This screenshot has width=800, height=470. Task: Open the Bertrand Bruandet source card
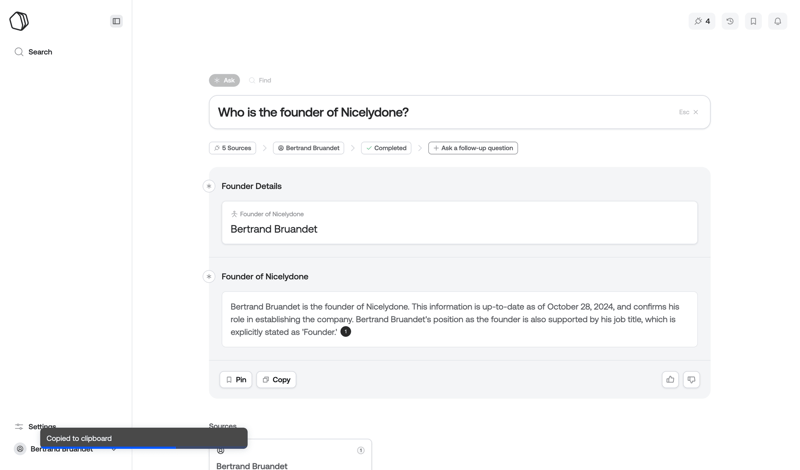(x=290, y=455)
